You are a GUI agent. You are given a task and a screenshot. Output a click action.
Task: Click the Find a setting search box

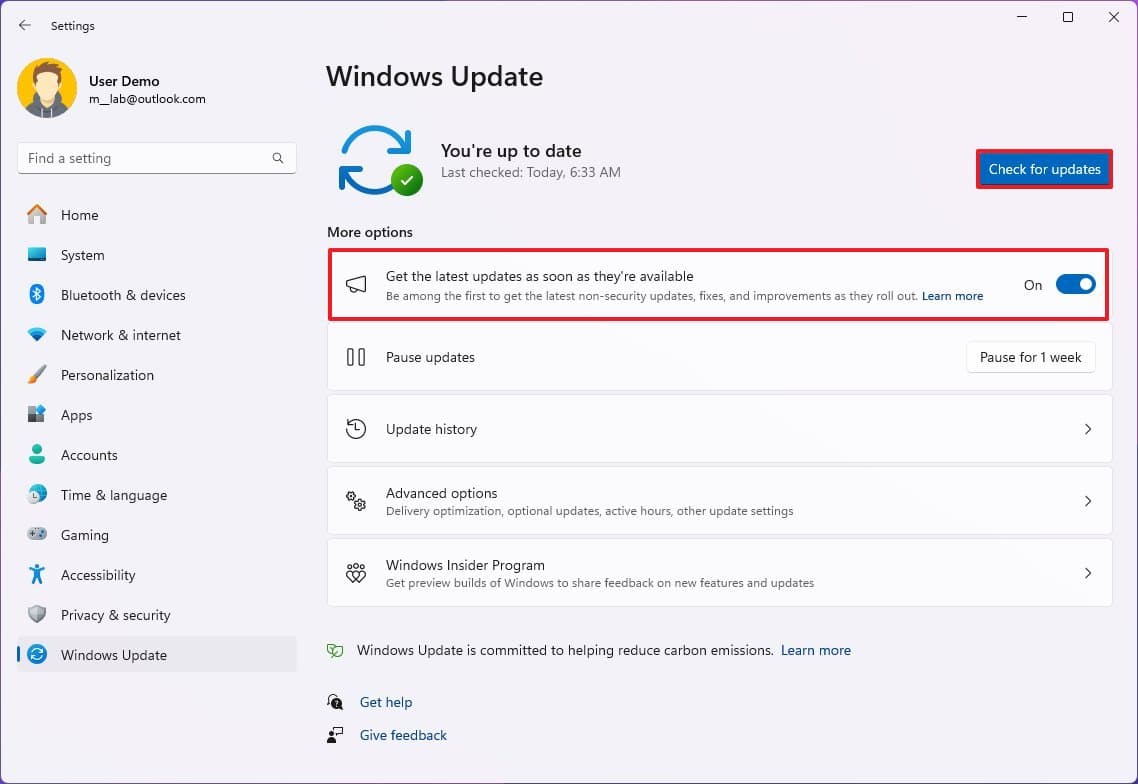pos(156,158)
